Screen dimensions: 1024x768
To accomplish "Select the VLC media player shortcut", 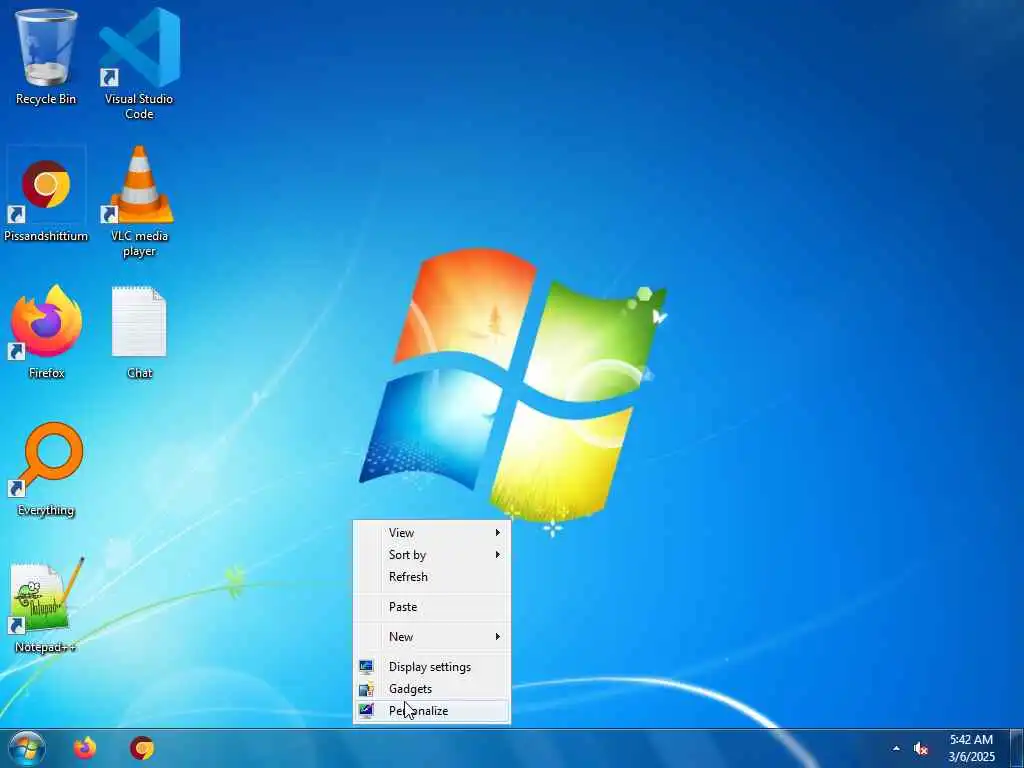I will [x=139, y=201].
